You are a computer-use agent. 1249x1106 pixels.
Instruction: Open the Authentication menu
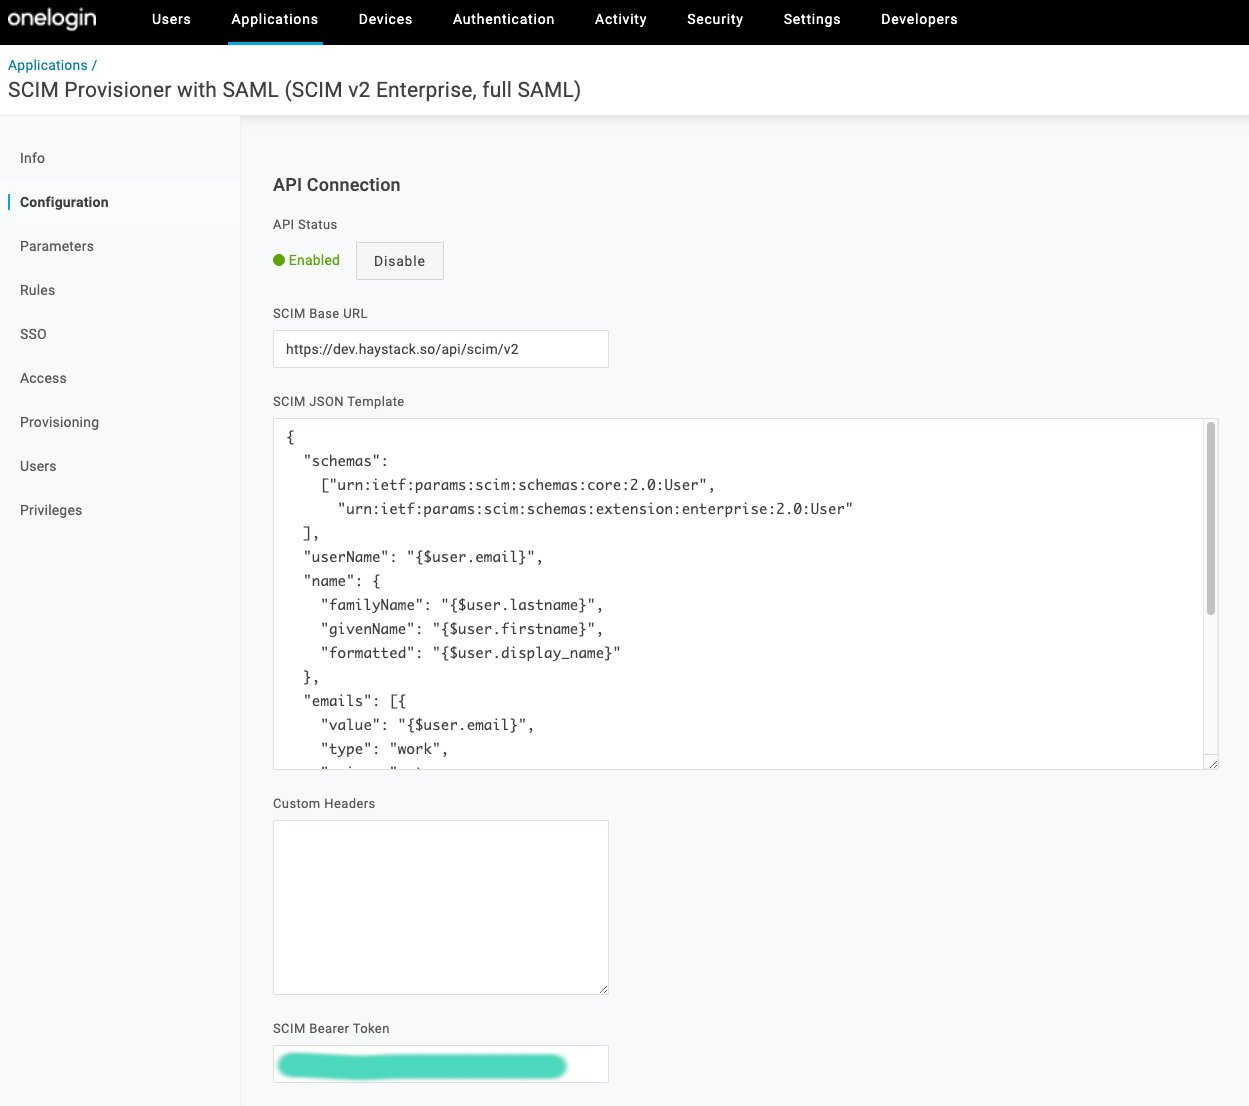(503, 19)
